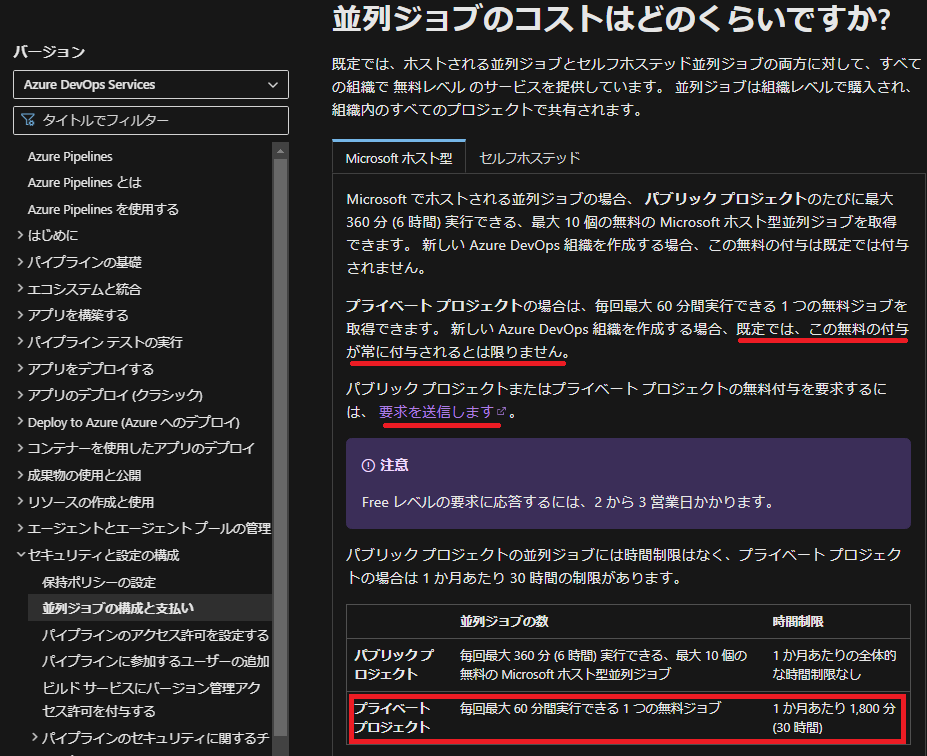The image size is (927, 756).
Task: Click the バージョン label above the dropdown
Action: [49, 52]
